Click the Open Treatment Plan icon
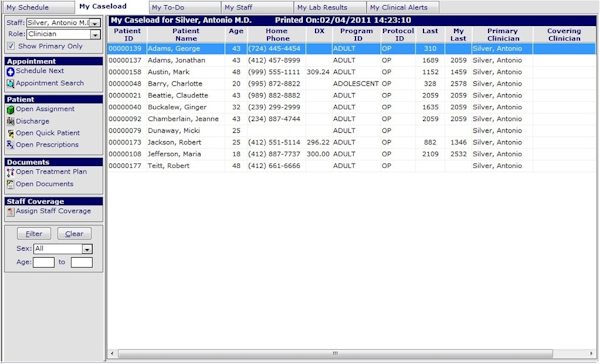Viewport: 600px width, 364px height. tap(10, 172)
